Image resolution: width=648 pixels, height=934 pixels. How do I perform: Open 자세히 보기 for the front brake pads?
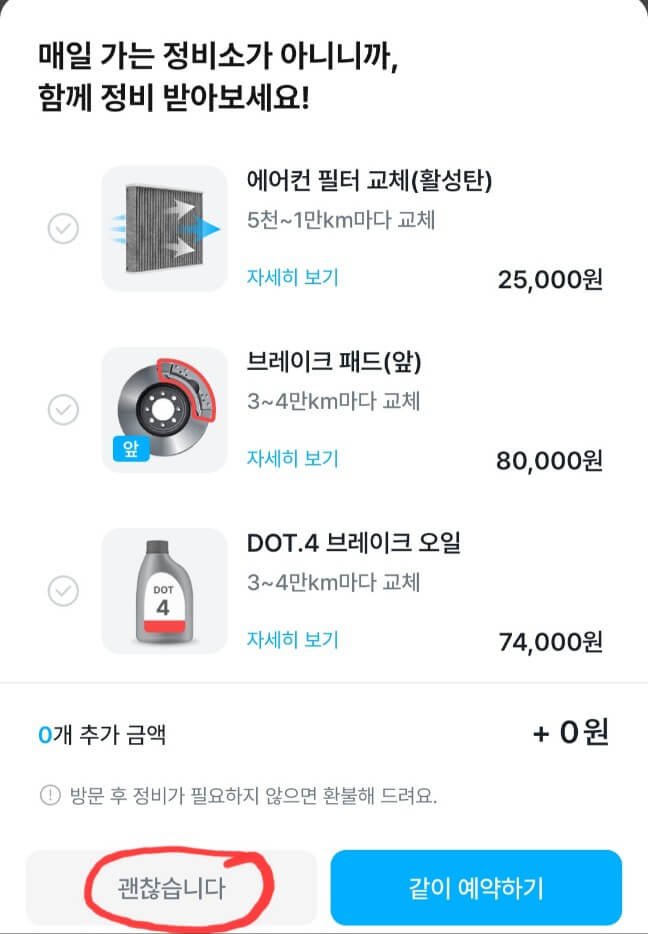290,458
